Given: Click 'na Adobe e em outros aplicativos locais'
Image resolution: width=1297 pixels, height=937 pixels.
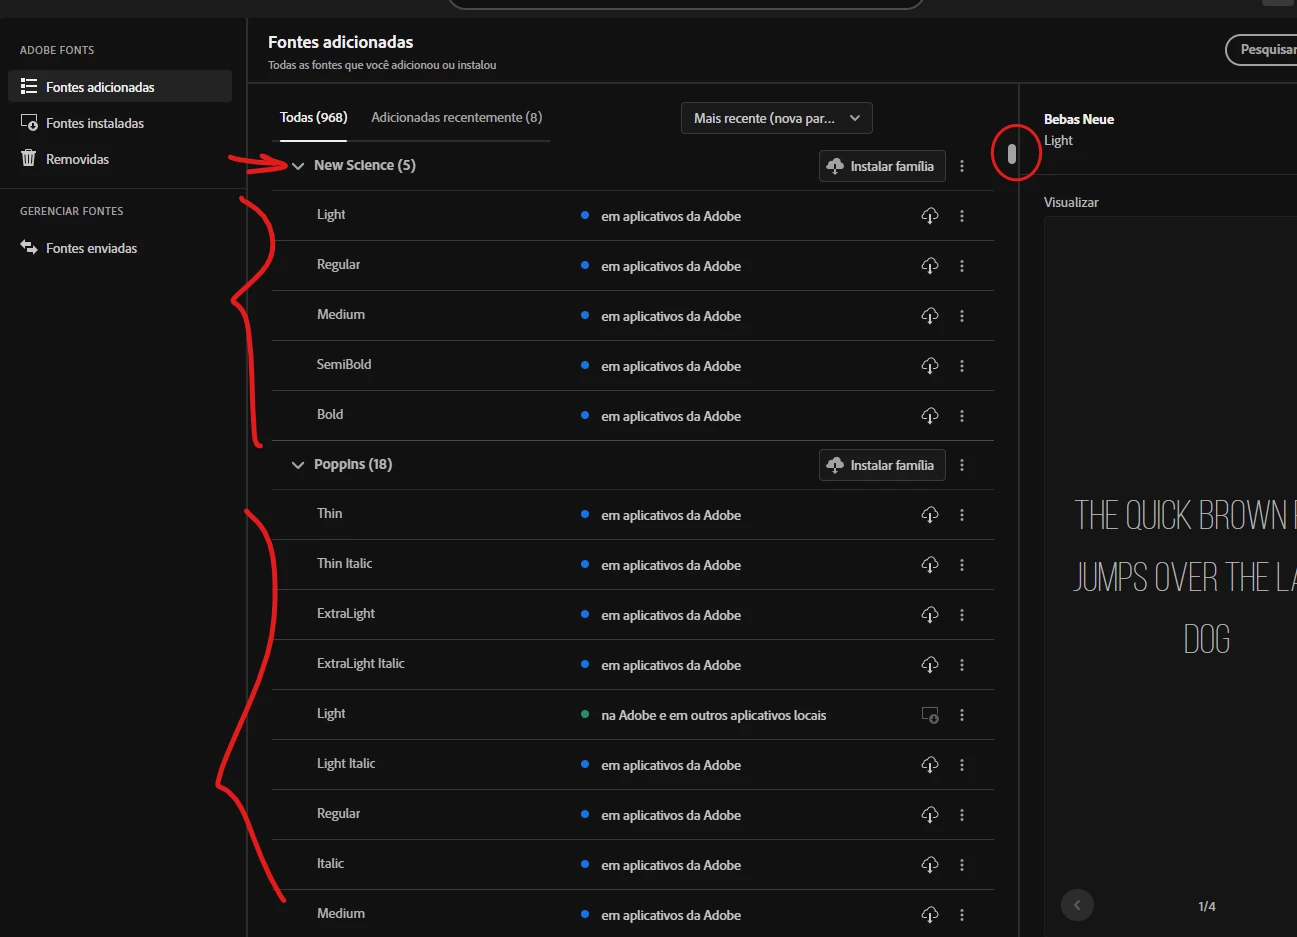Looking at the screenshot, I should coord(714,715).
